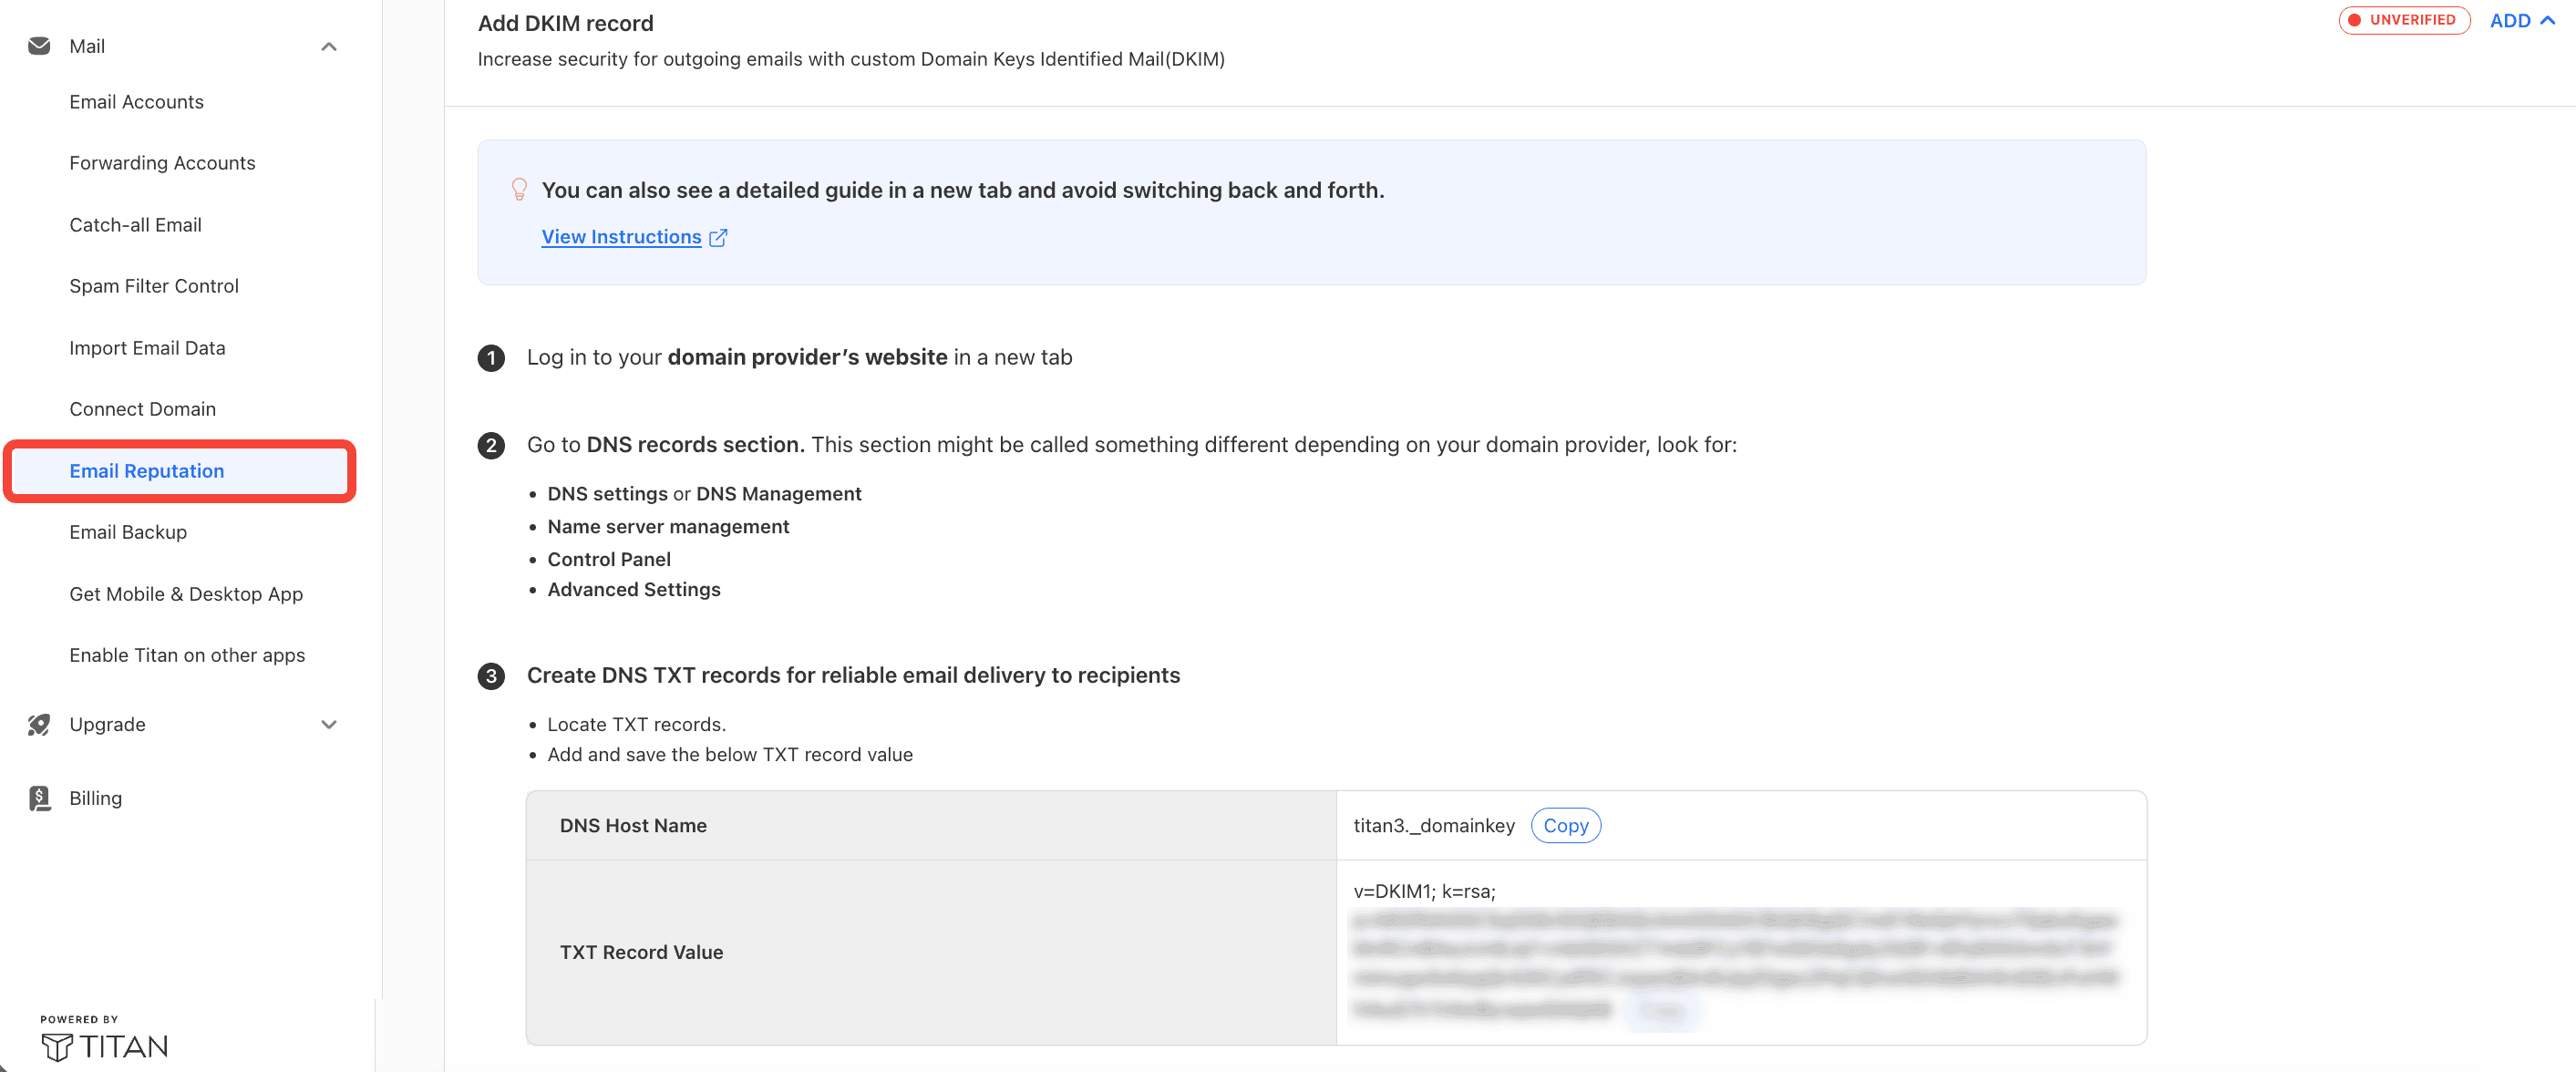
Task: Open the View Instructions link
Action: (621, 237)
